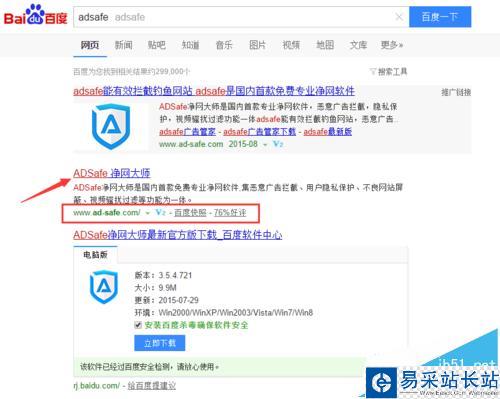Click the 百度一下 search button
The image size is (500, 399).
tap(440, 17)
